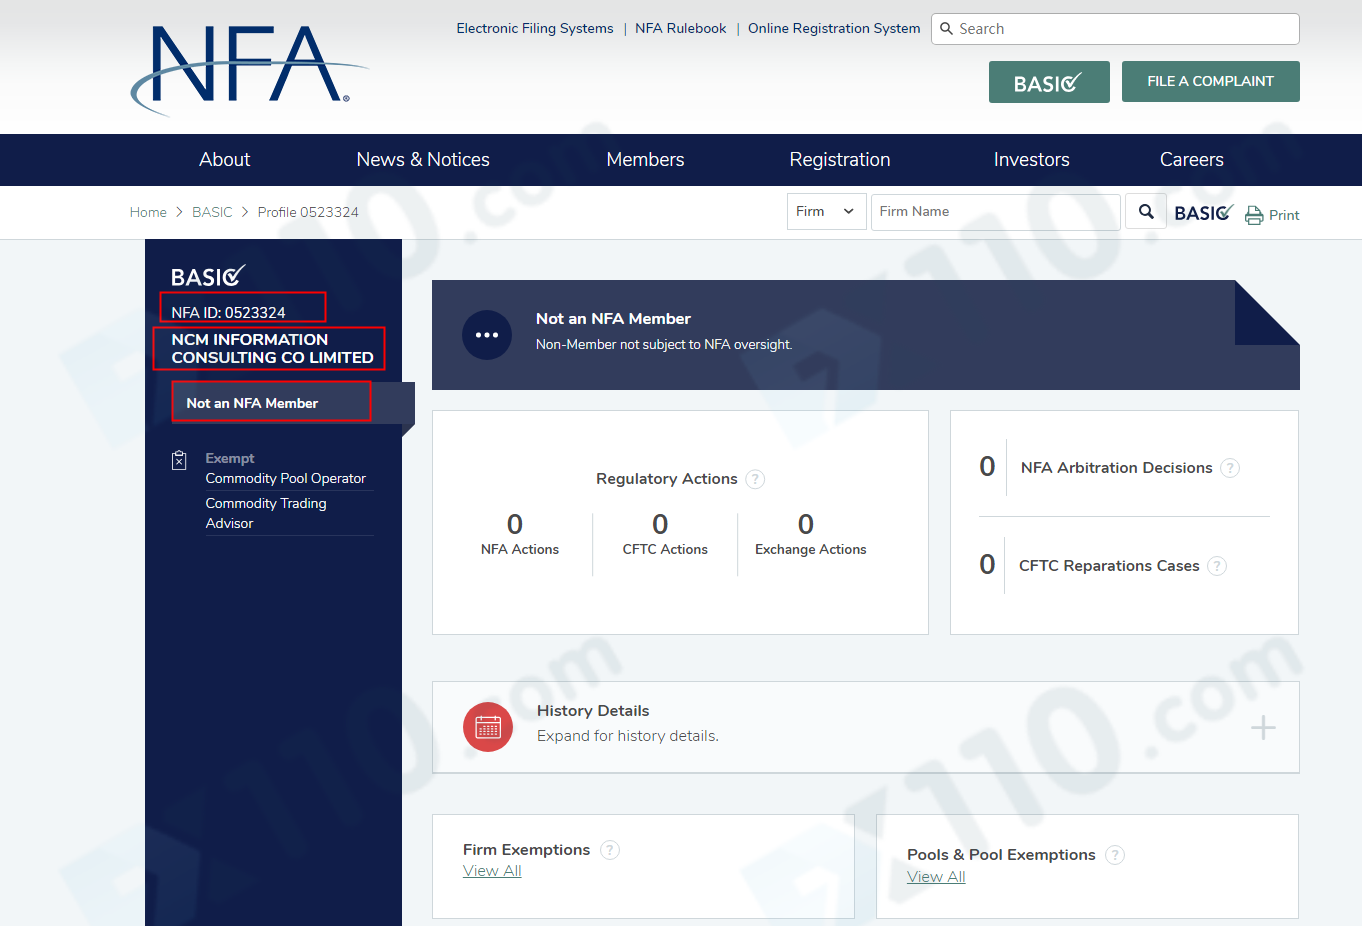Open the Members menu

tap(646, 160)
